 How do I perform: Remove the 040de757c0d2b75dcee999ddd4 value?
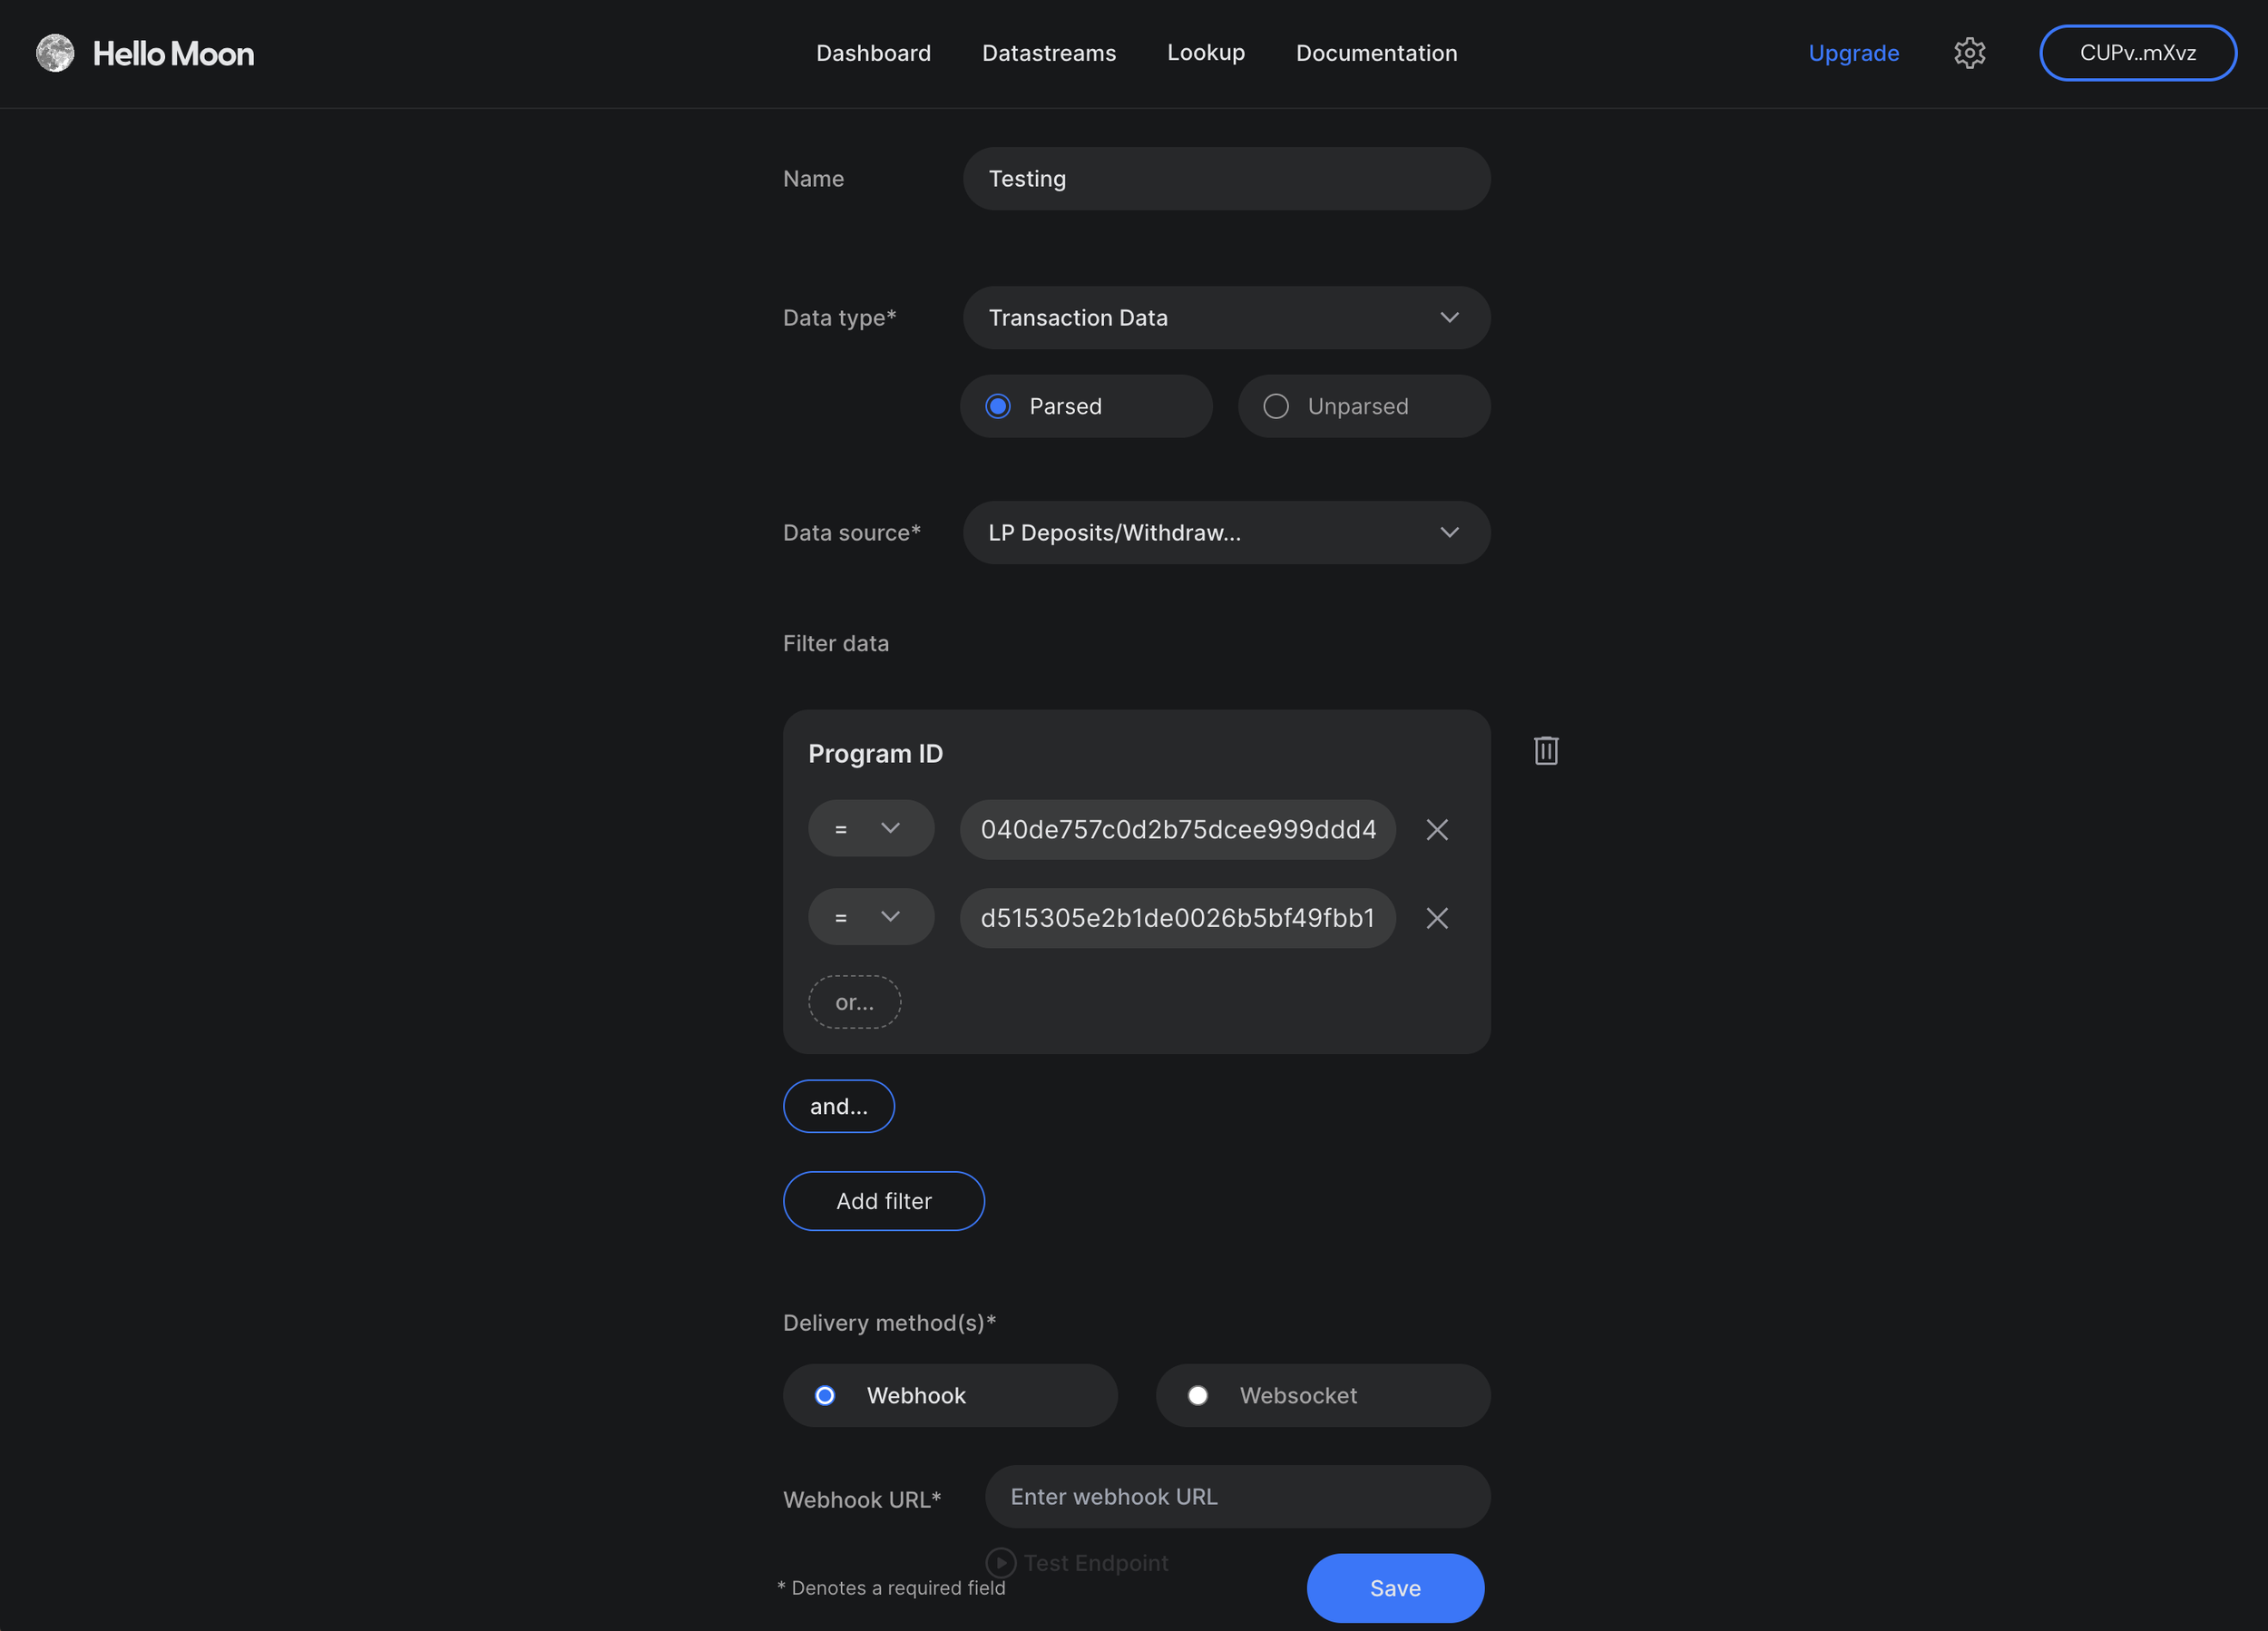1437,829
